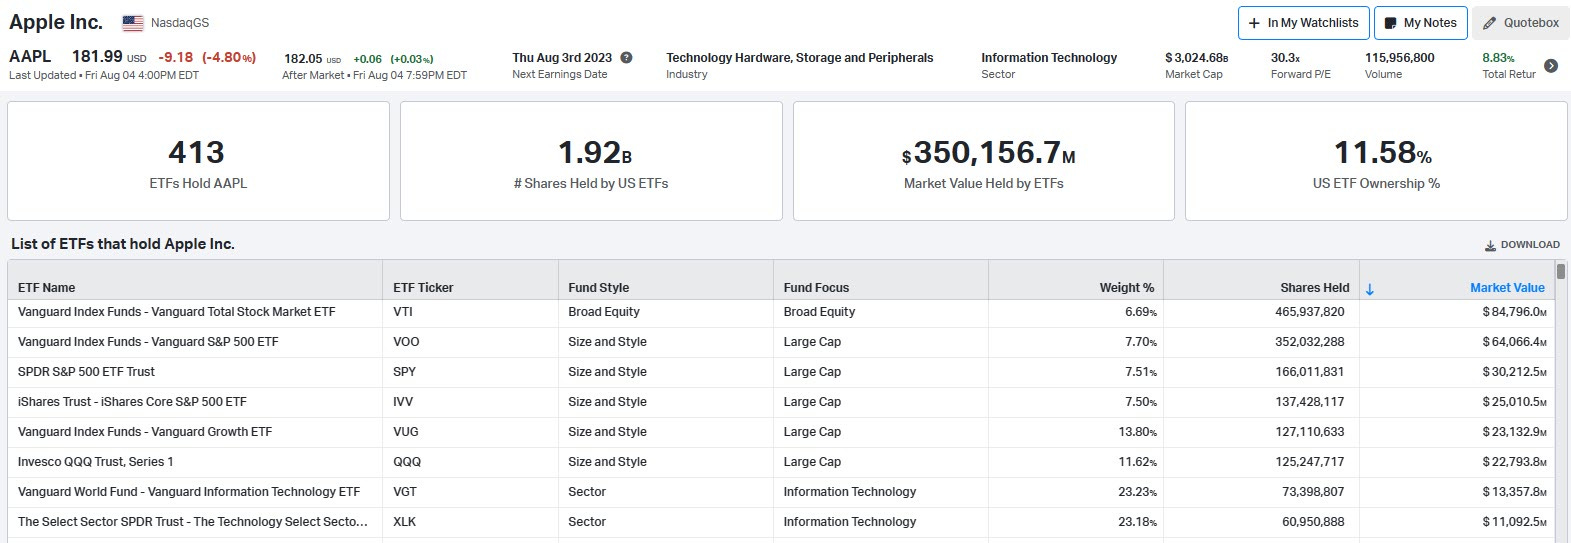The width and height of the screenshot is (1571, 543).
Task: Click the 115,956,800 Volume value
Action: pos(1400,58)
